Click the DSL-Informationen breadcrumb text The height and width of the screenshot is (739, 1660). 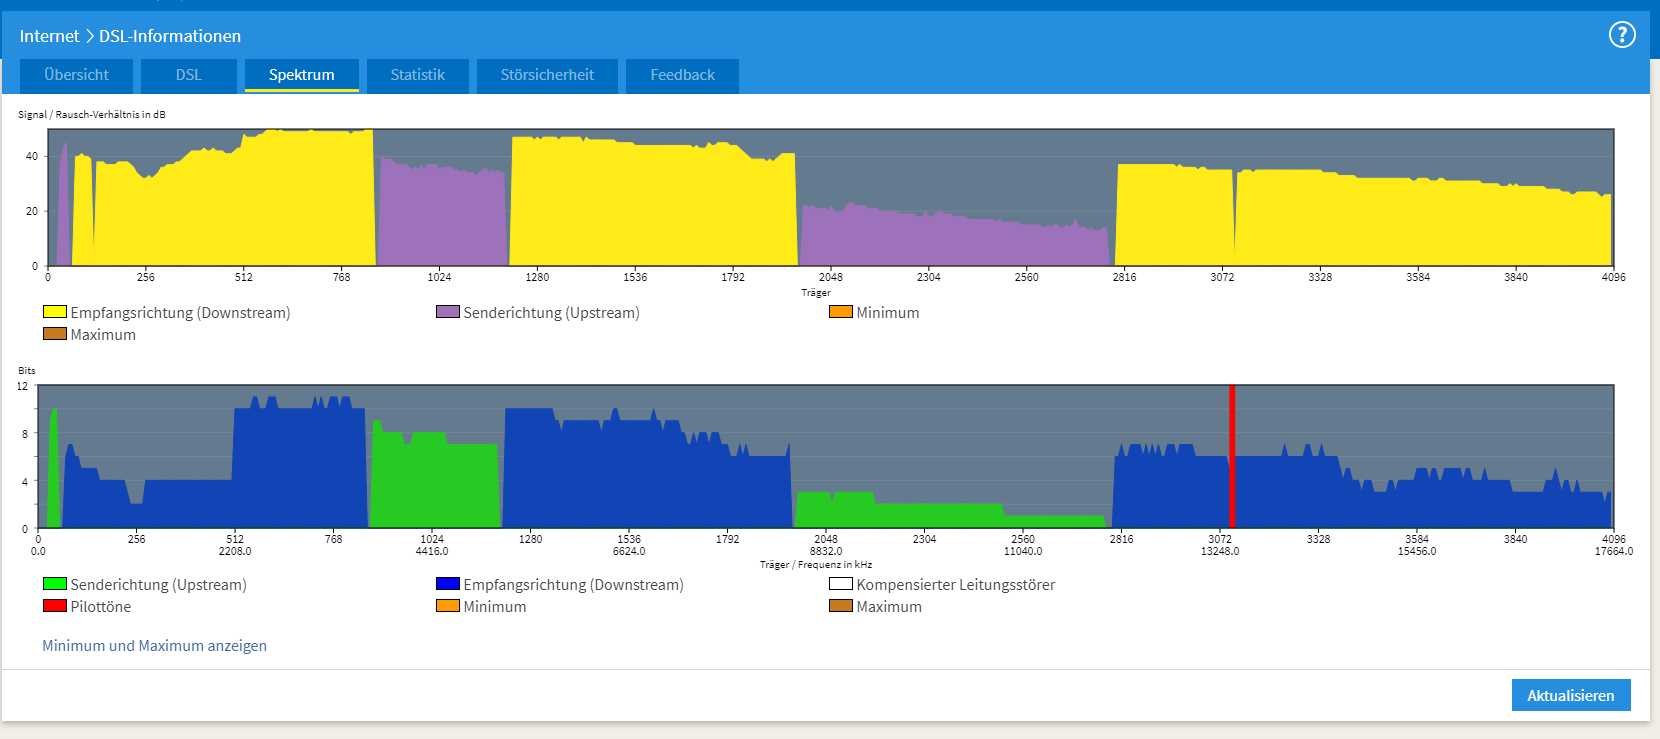[170, 36]
